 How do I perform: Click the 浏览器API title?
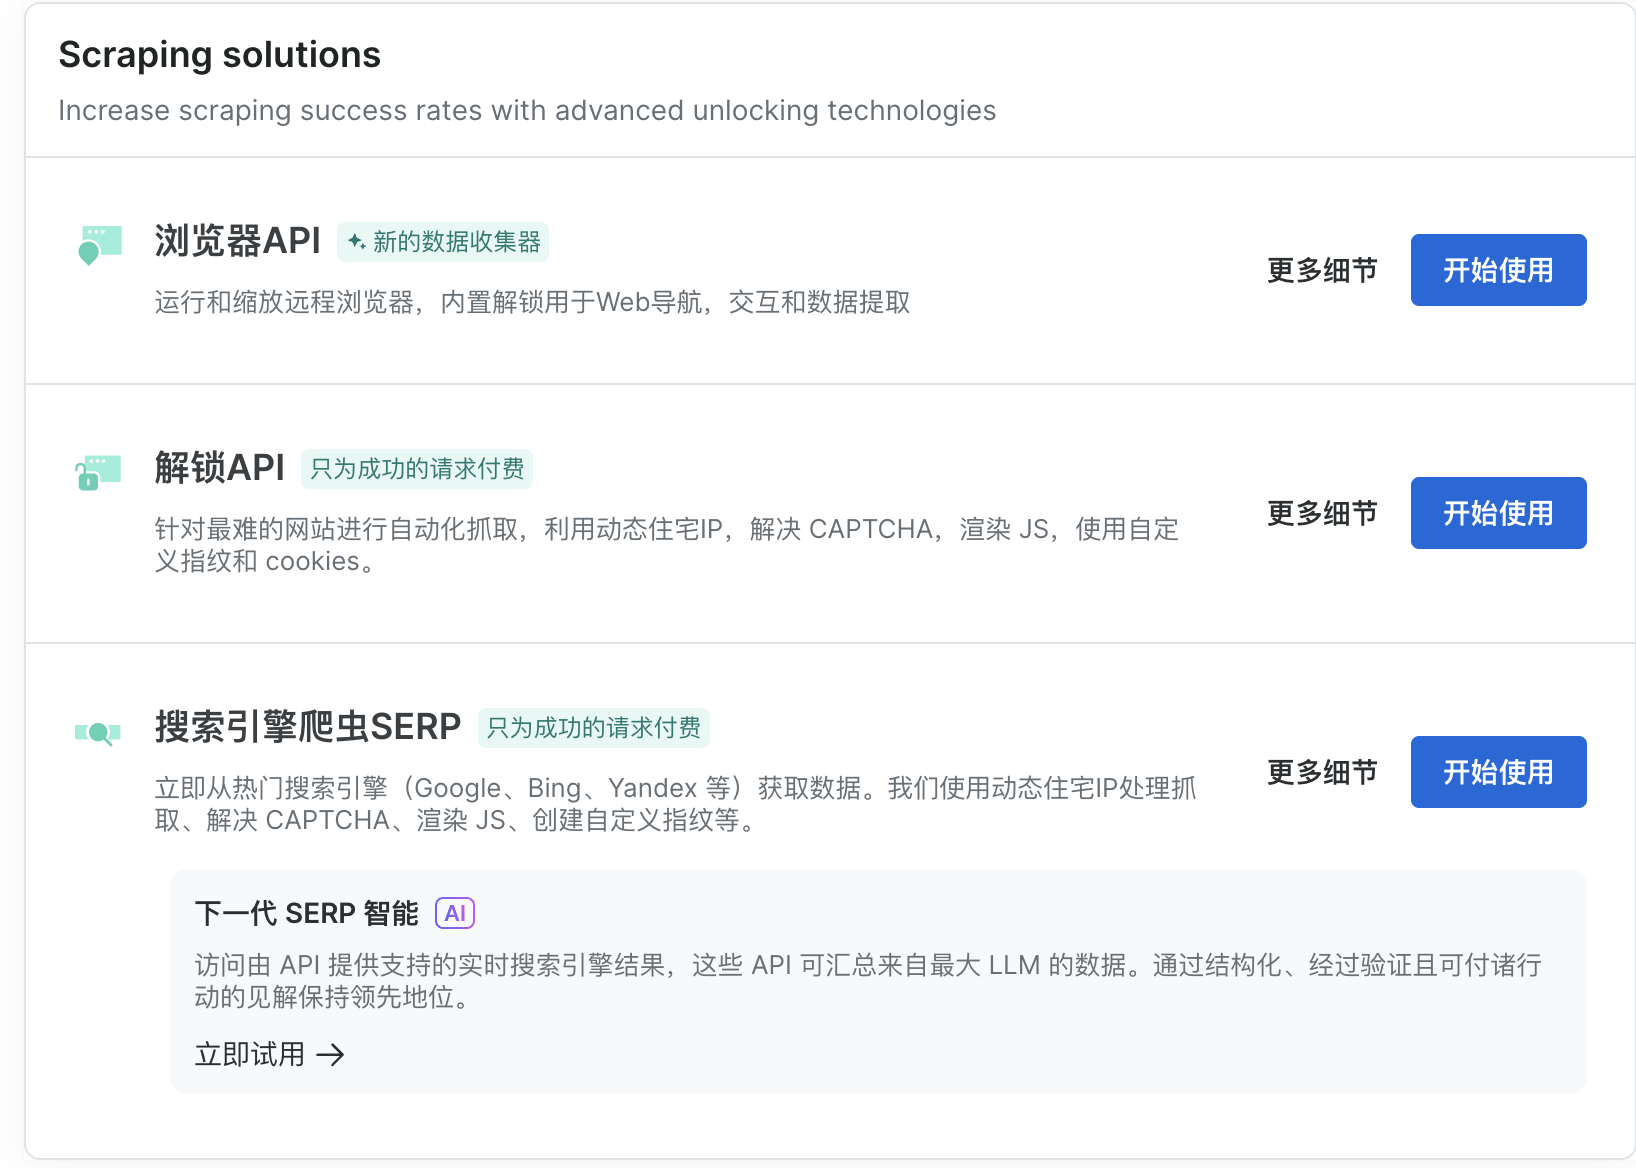[x=238, y=241]
